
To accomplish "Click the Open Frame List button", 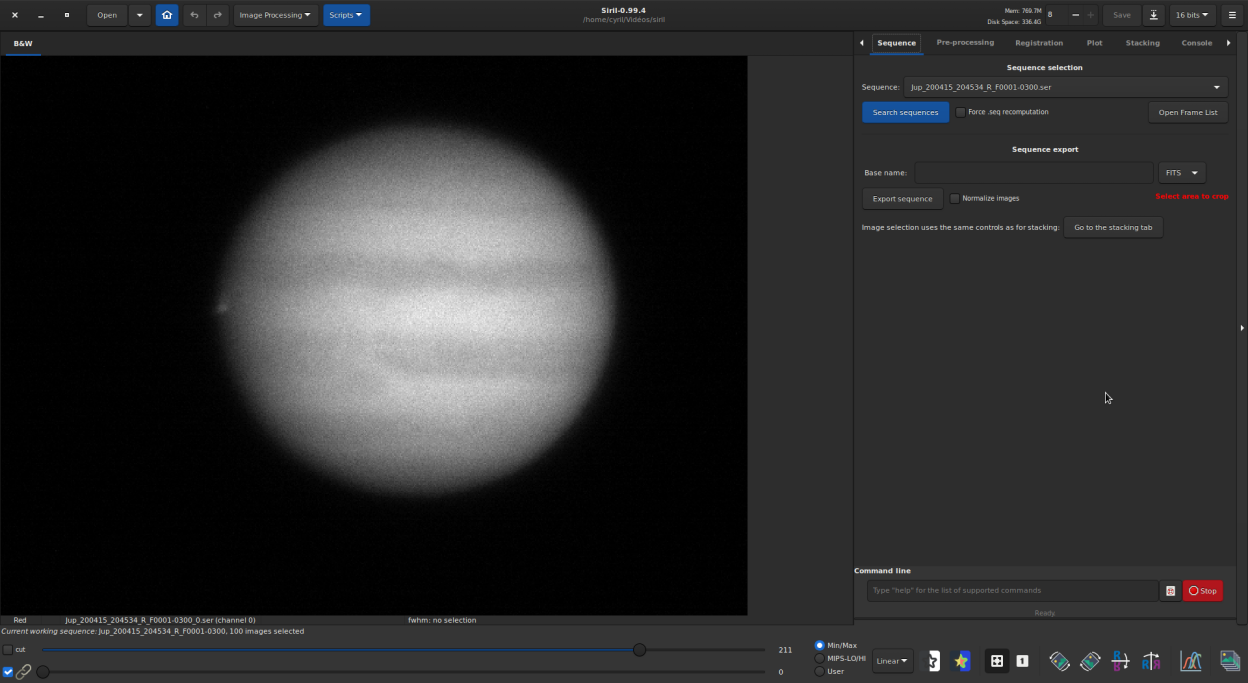I will [x=1187, y=112].
